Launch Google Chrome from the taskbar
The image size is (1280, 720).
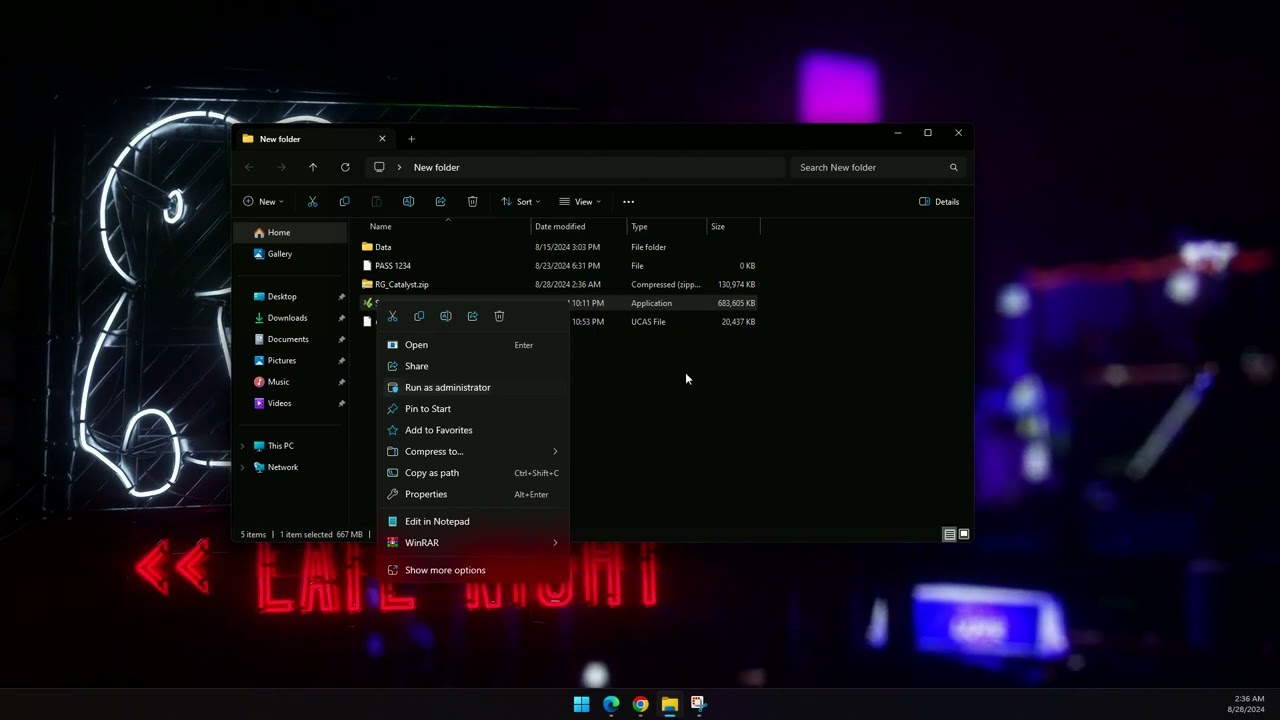coord(640,704)
